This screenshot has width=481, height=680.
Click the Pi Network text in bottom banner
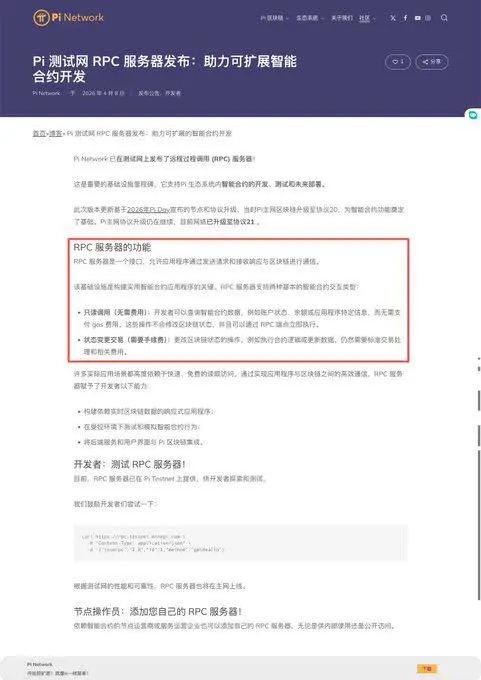coord(40,664)
